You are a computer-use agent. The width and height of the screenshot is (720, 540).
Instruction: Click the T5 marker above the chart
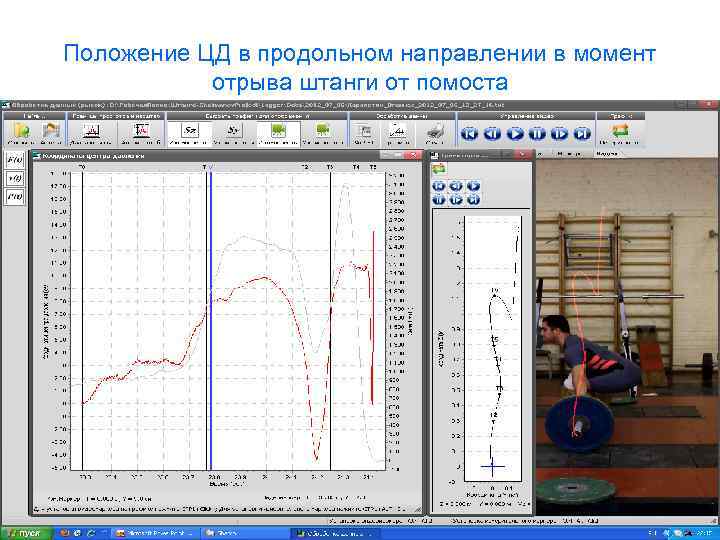coord(373,167)
